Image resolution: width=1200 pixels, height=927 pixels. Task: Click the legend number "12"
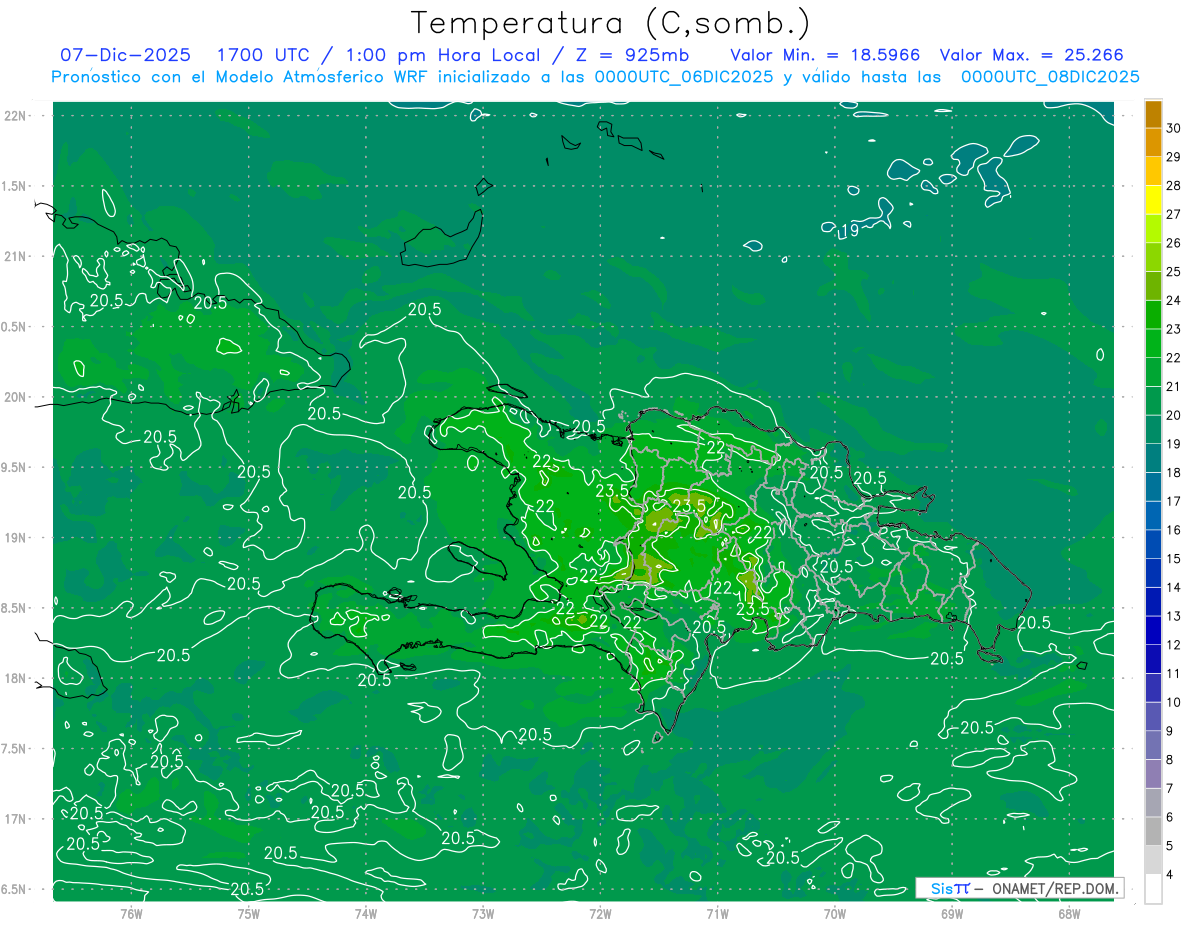pos(1174,644)
